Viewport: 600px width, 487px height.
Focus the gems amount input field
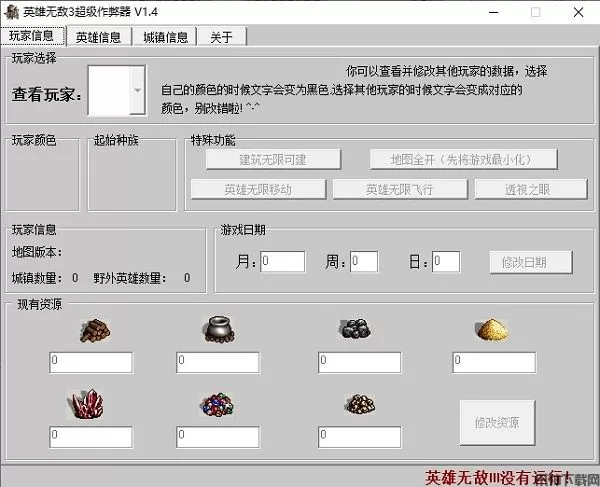[x=218, y=437]
